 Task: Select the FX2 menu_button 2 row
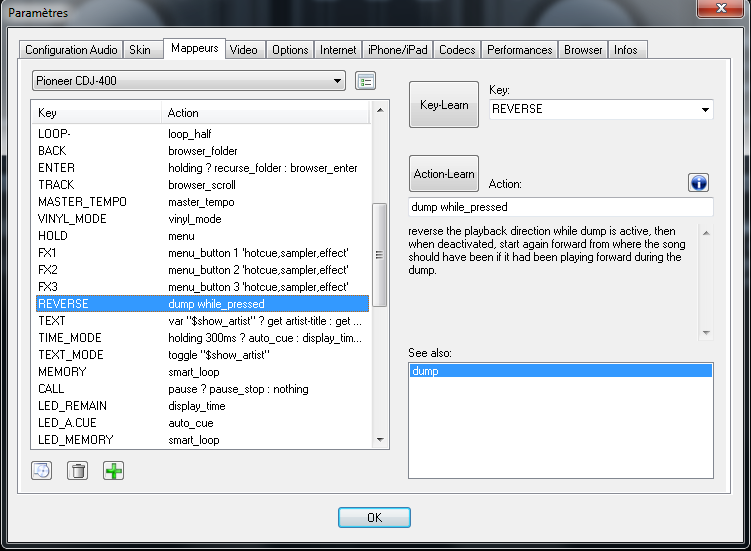[202, 270]
